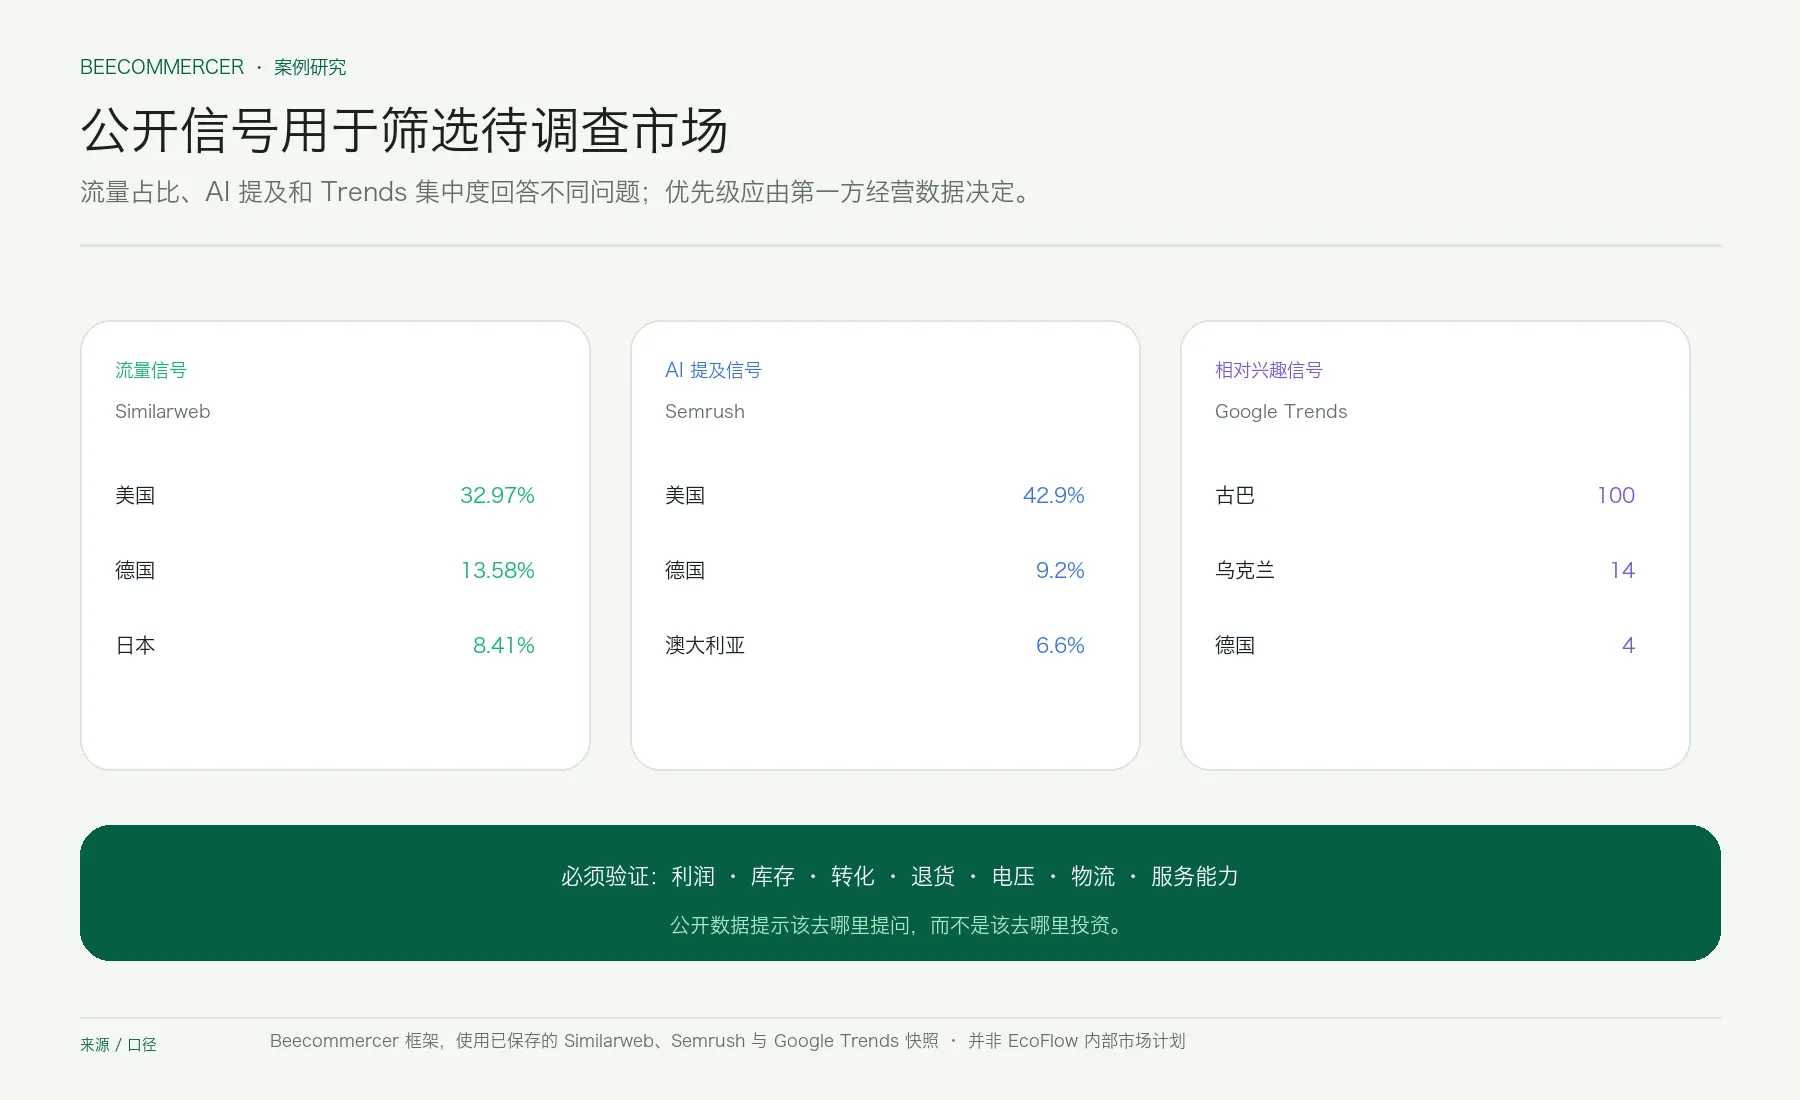Click the BEECOMMERCER brand label
The image size is (1800, 1100).
[x=162, y=67]
